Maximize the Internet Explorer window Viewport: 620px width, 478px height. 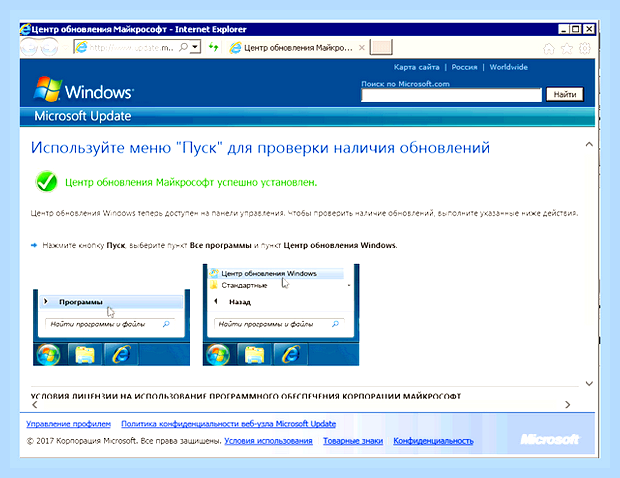click(x=576, y=29)
